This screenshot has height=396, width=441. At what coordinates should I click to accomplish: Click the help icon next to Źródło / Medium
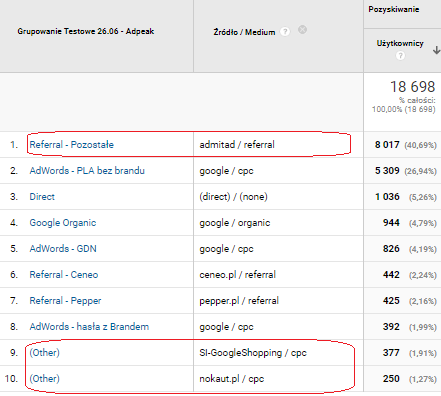coord(285,32)
